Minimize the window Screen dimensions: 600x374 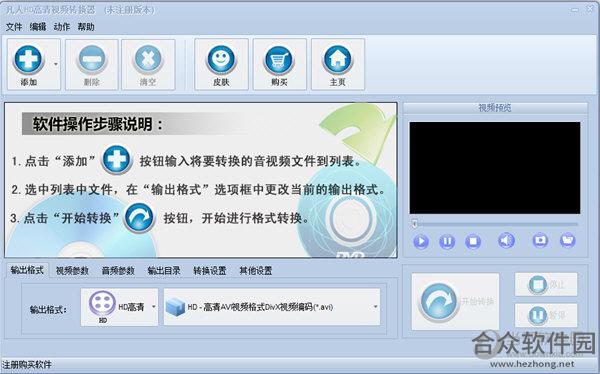[x=575, y=10]
